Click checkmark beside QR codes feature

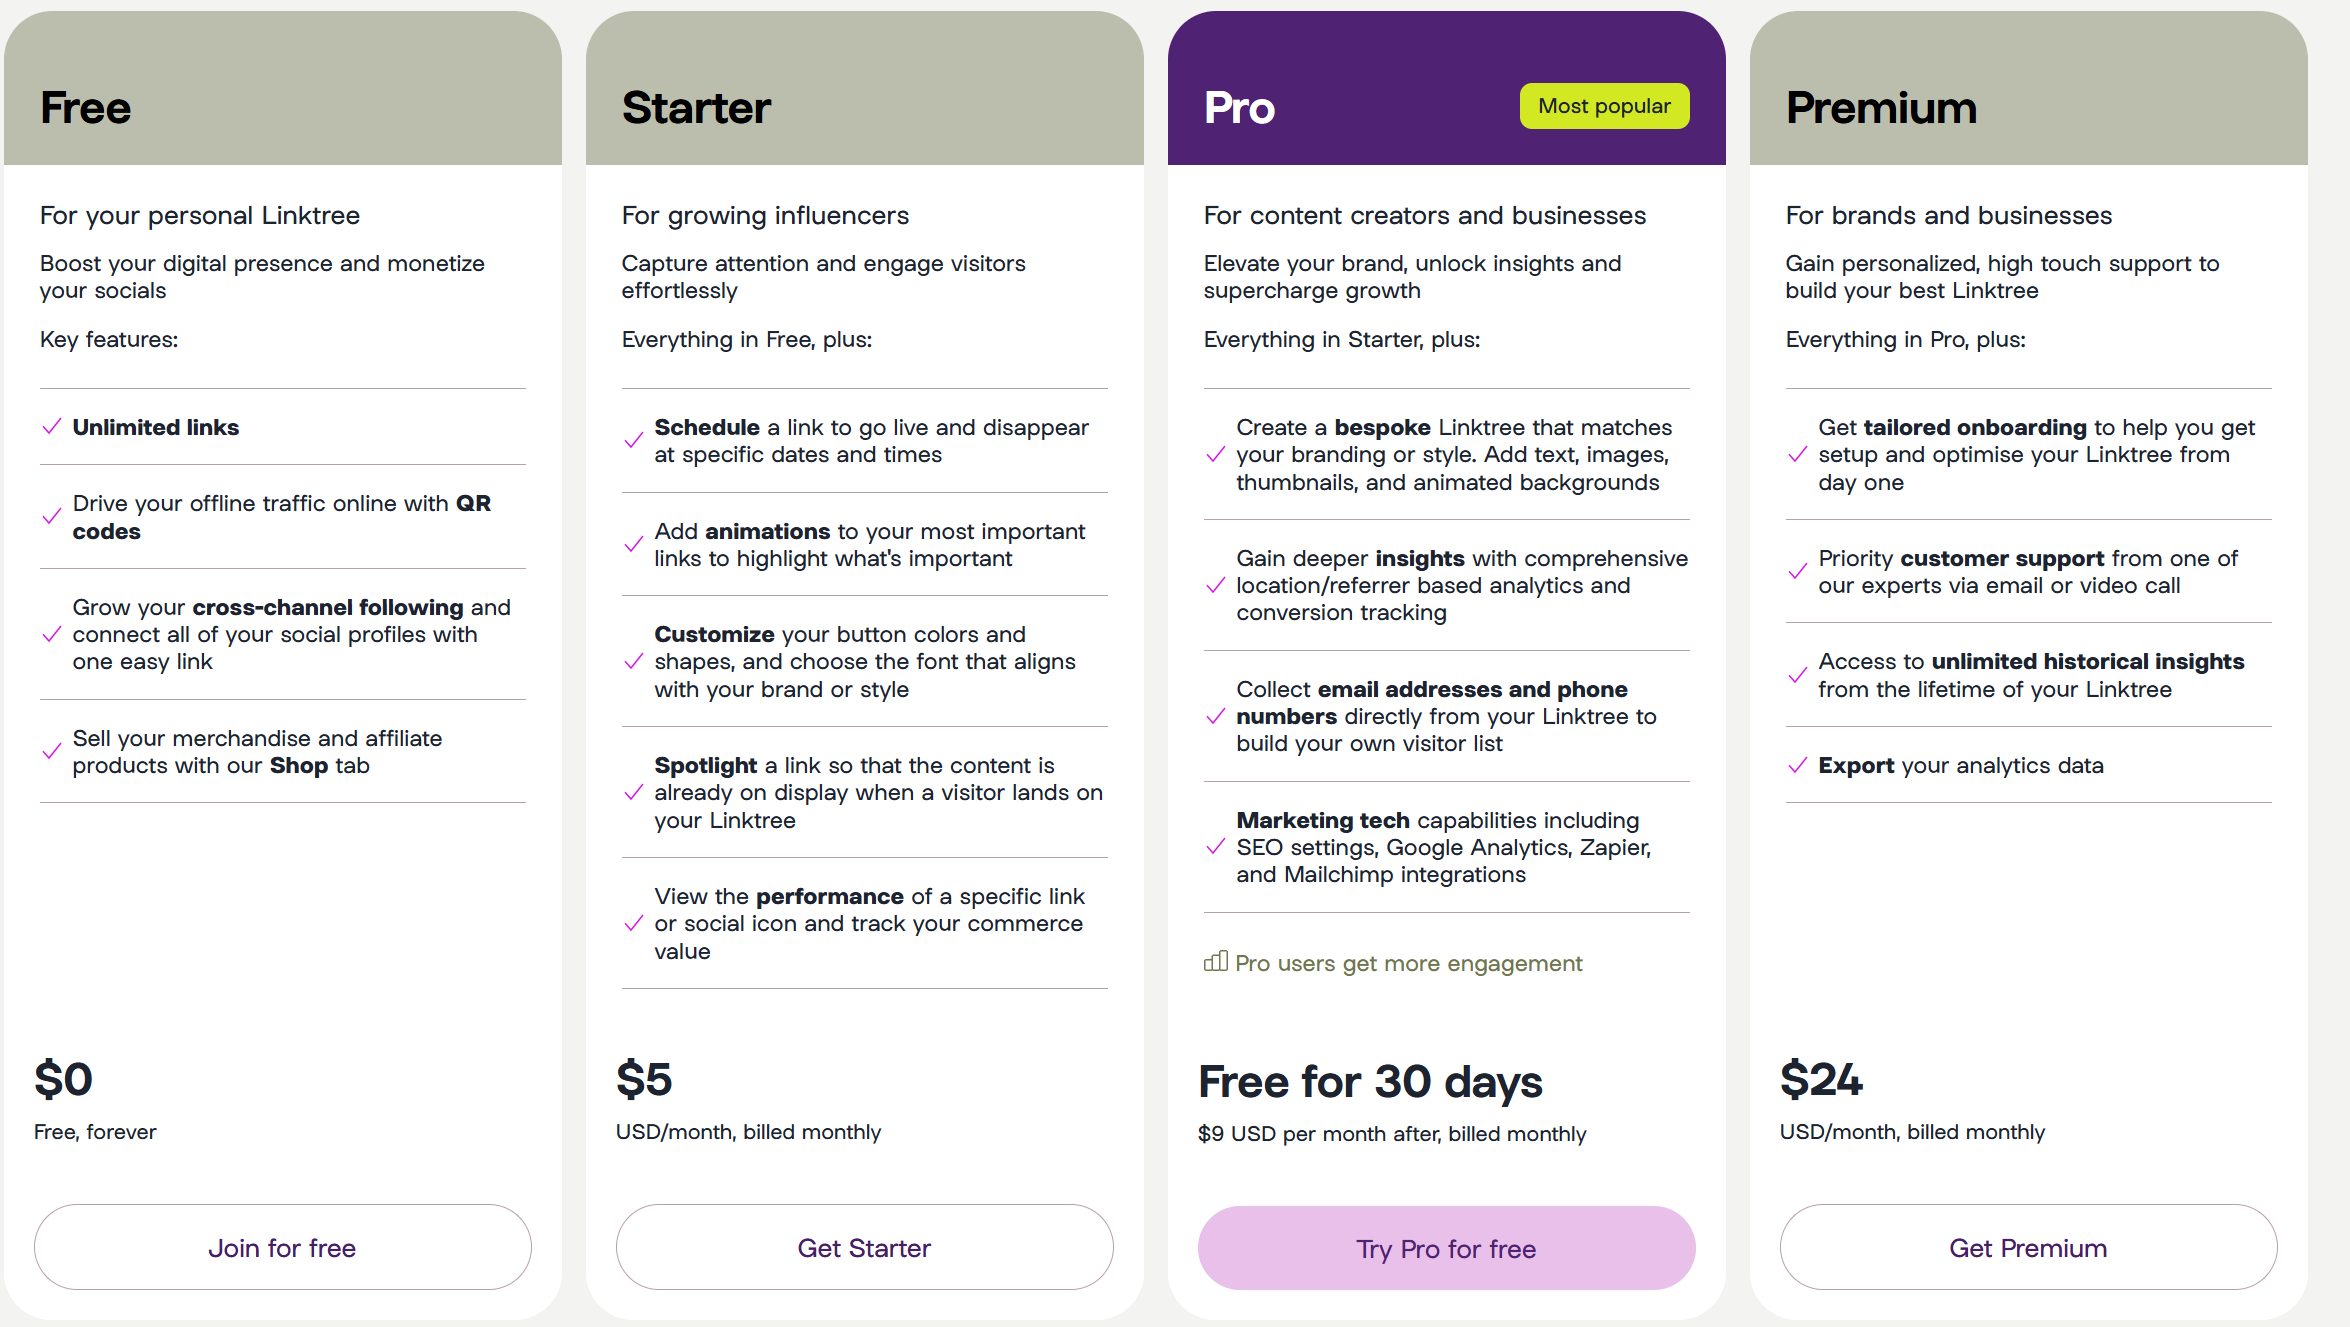click(x=52, y=517)
